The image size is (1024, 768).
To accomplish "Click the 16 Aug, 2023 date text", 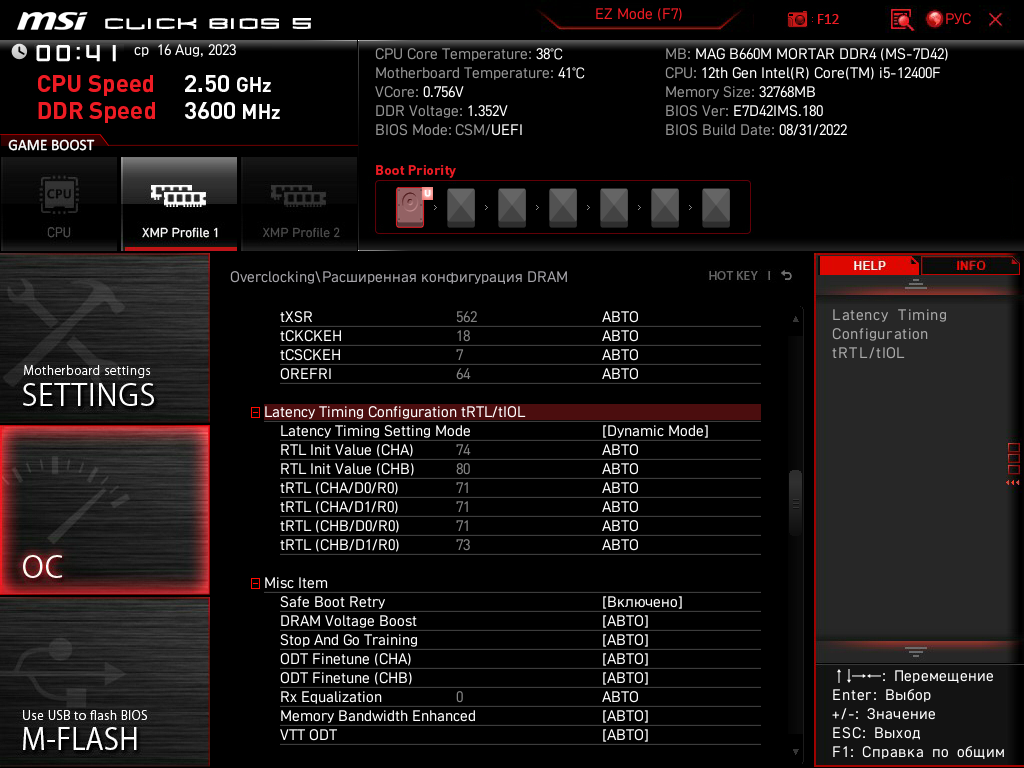I will tap(197, 50).
